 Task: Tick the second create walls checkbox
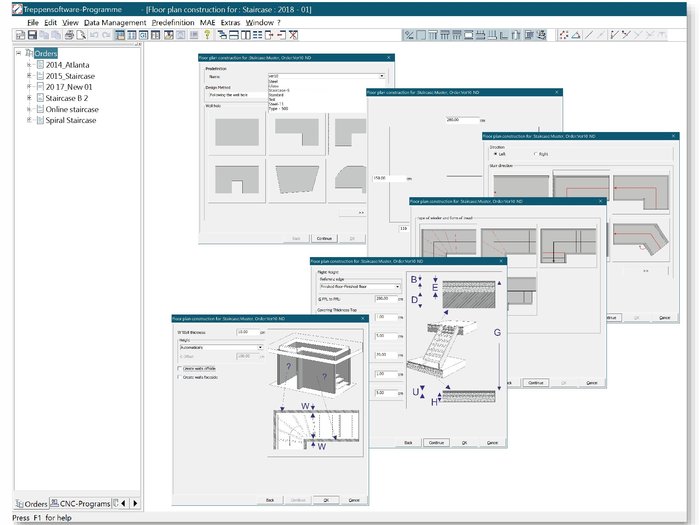tap(179, 377)
